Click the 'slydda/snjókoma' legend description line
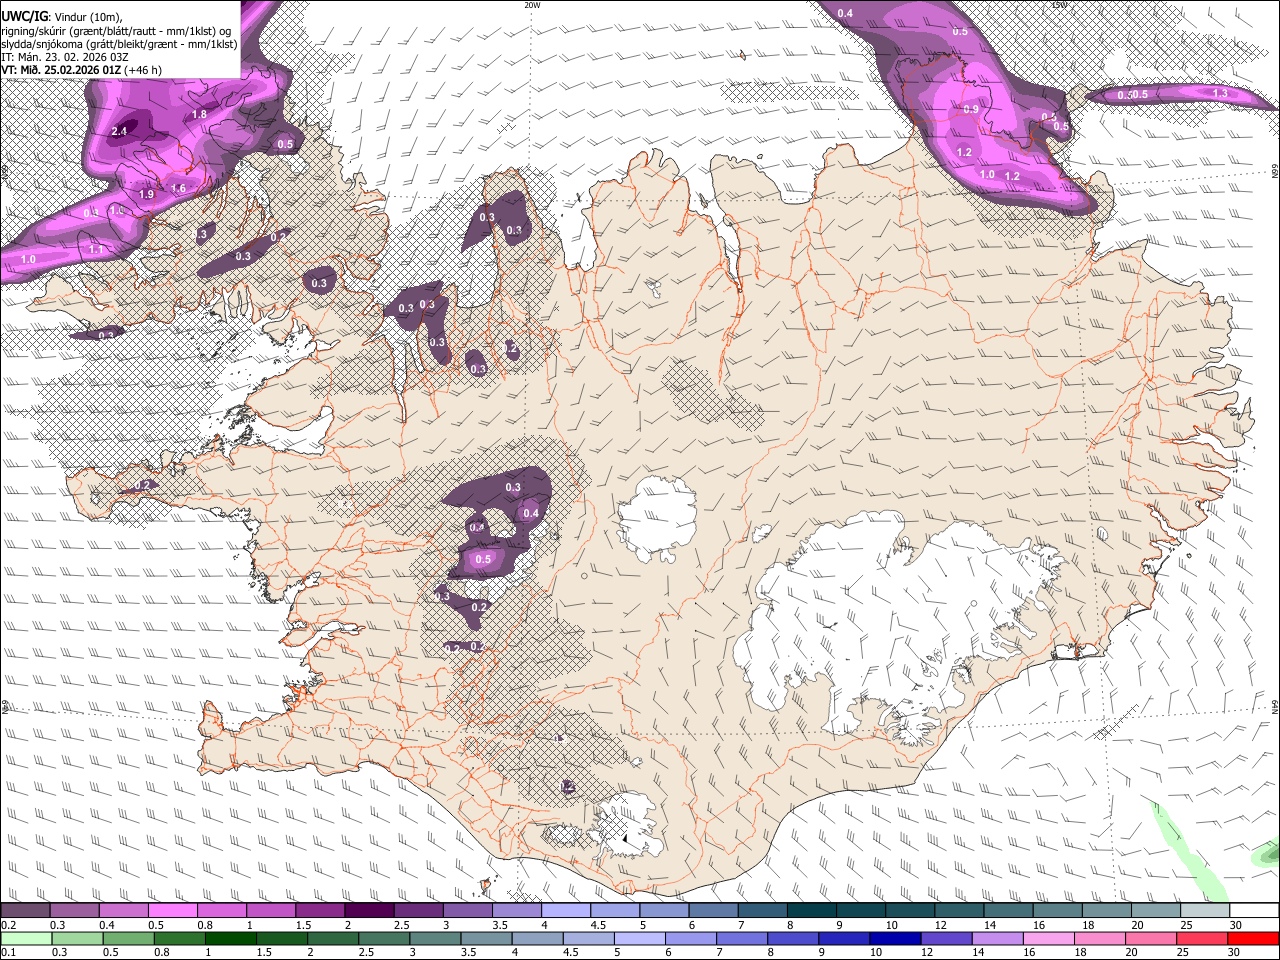Viewport: 1280px width, 960px height. point(119,44)
